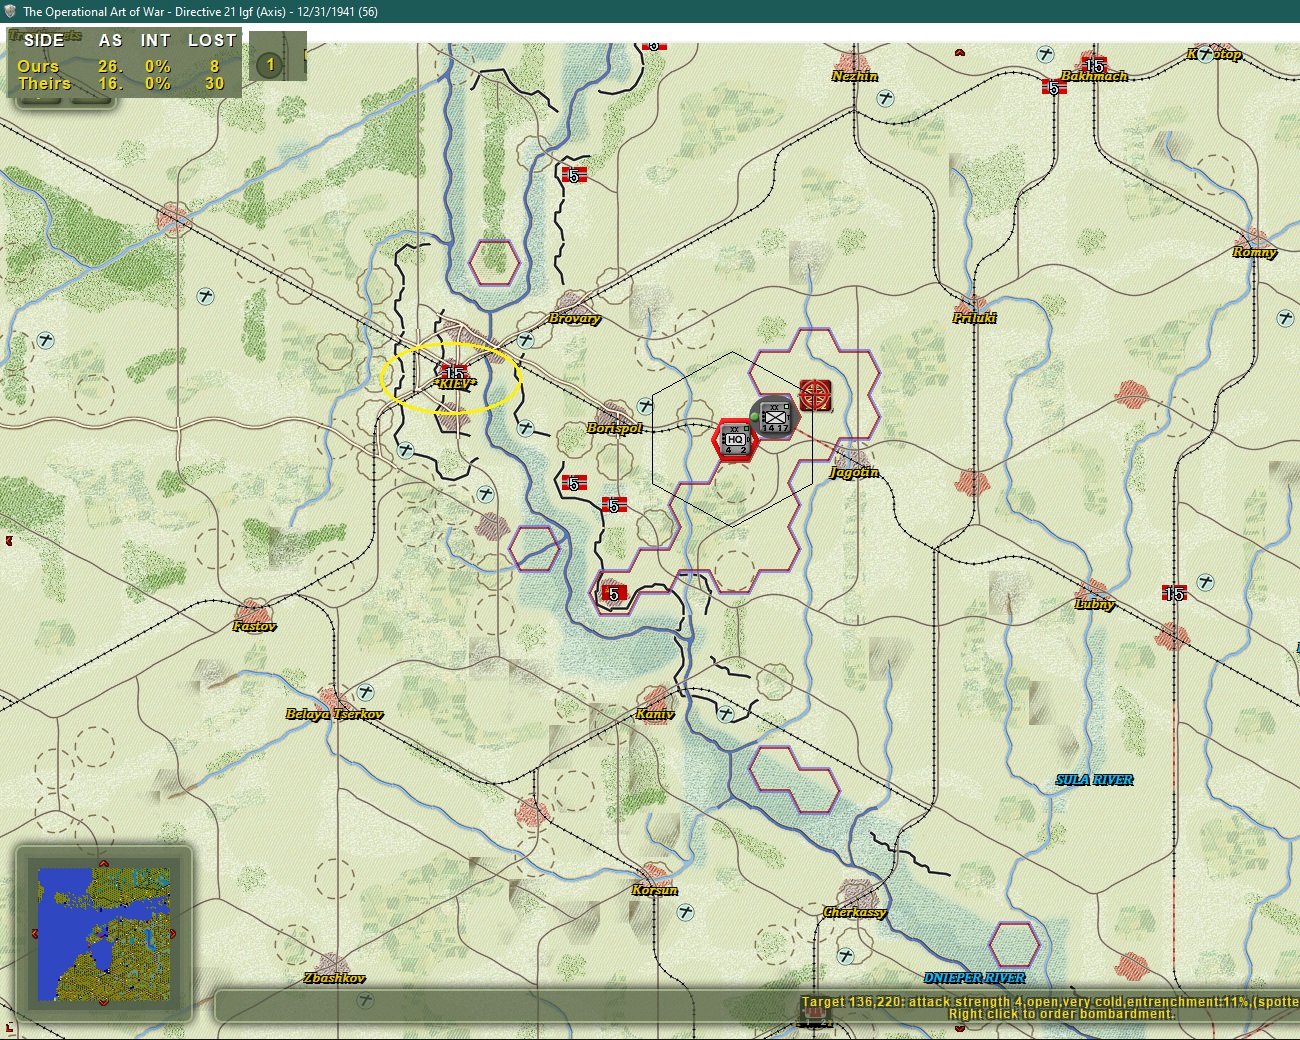Click the airfield marker southeast of Nezhin

(885, 98)
